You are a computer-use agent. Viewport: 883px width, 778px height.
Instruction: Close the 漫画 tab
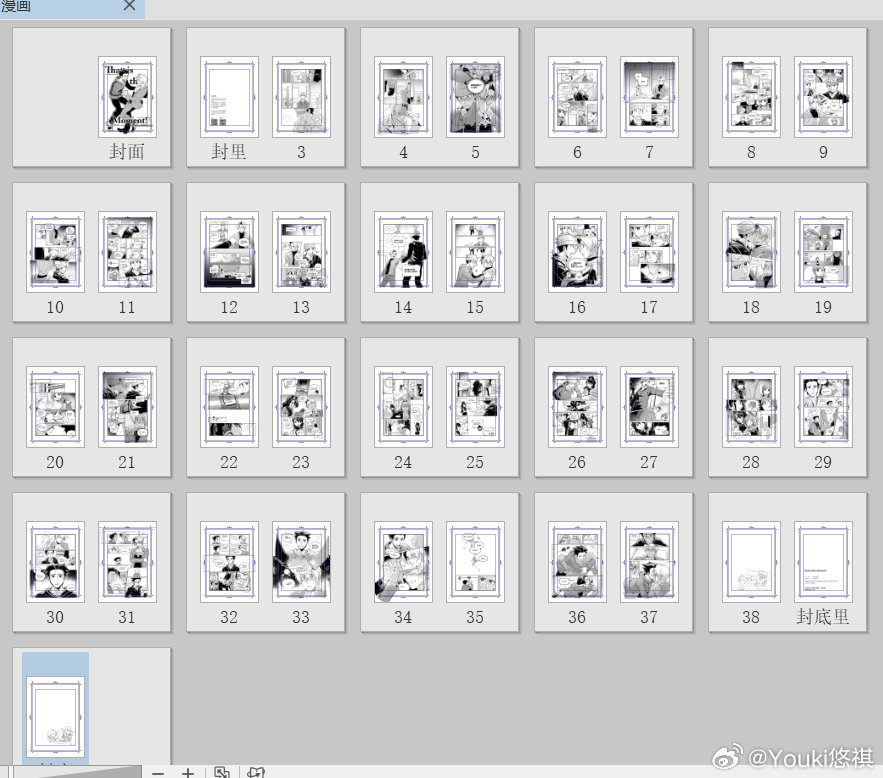130,6
